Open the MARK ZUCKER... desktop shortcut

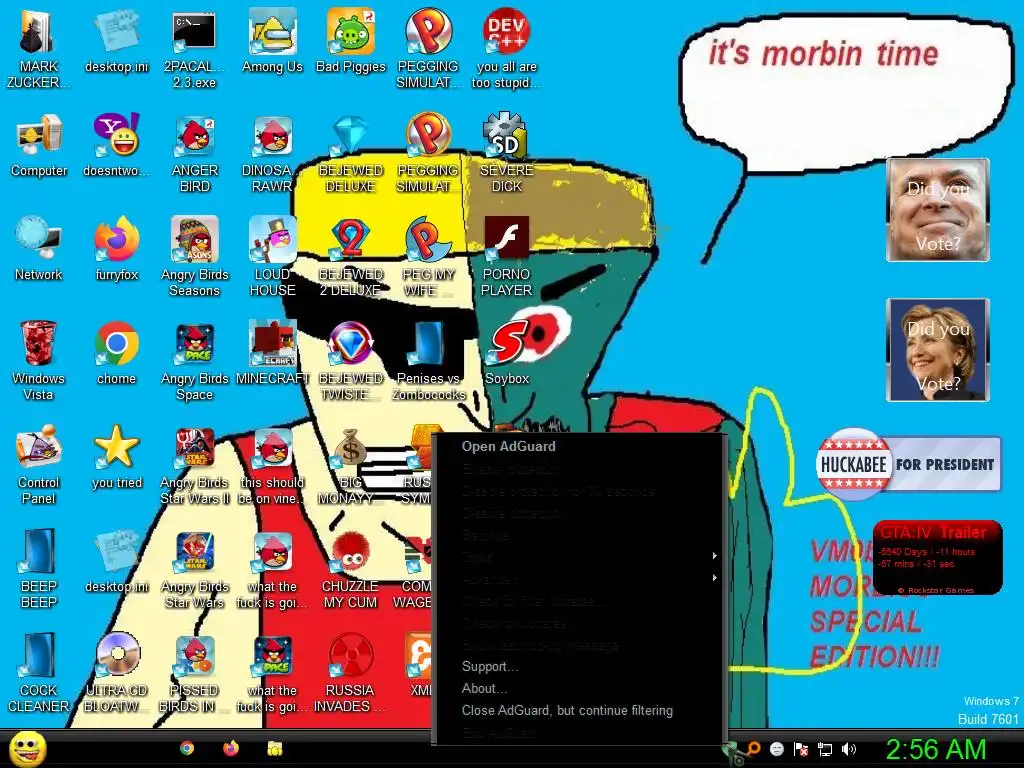39,49
